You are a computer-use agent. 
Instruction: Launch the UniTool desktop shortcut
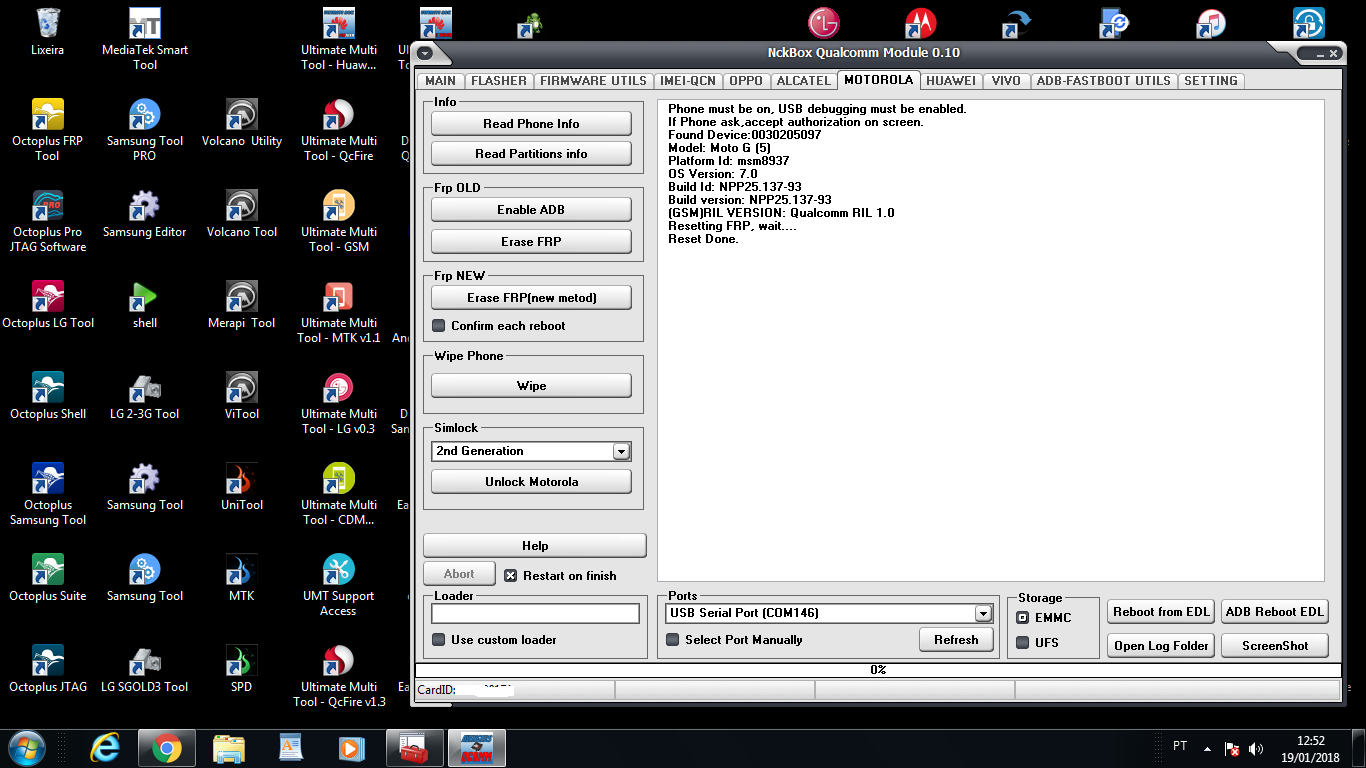click(x=242, y=487)
